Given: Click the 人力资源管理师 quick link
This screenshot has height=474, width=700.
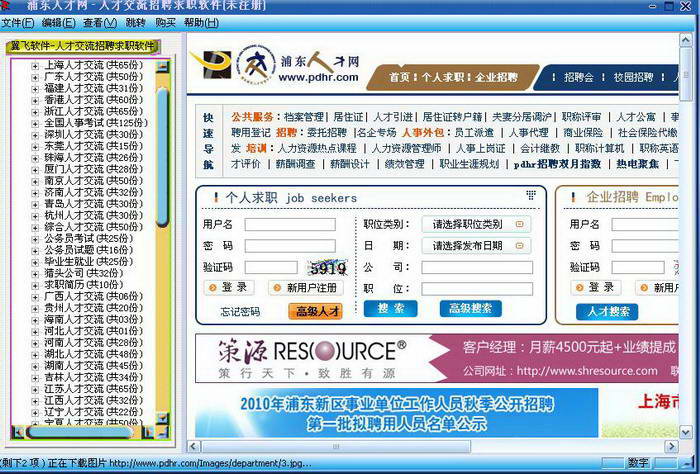Looking at the screenshot, I should coord(407,148).
